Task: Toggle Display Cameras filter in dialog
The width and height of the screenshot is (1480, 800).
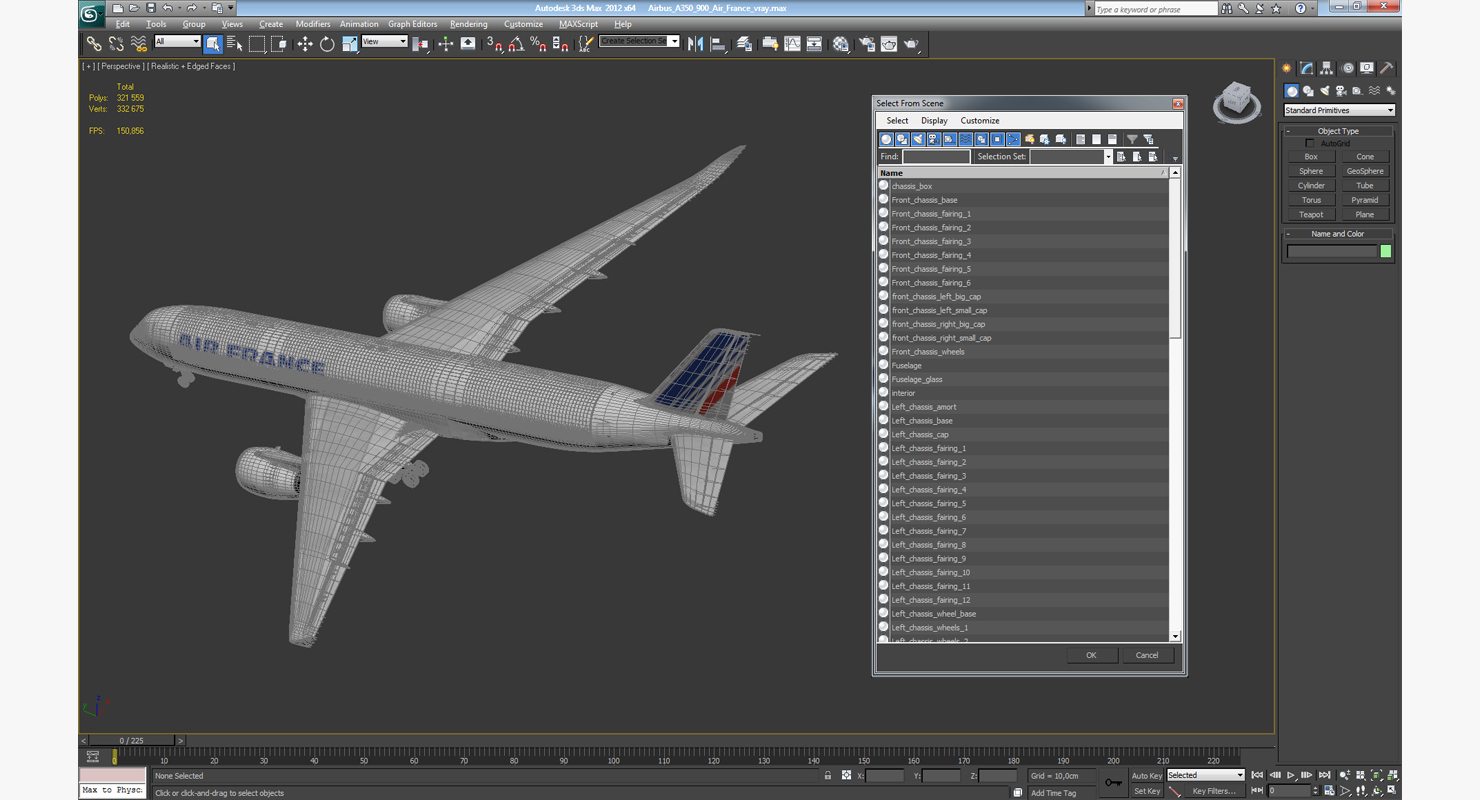Action: [x=933, y=139]
